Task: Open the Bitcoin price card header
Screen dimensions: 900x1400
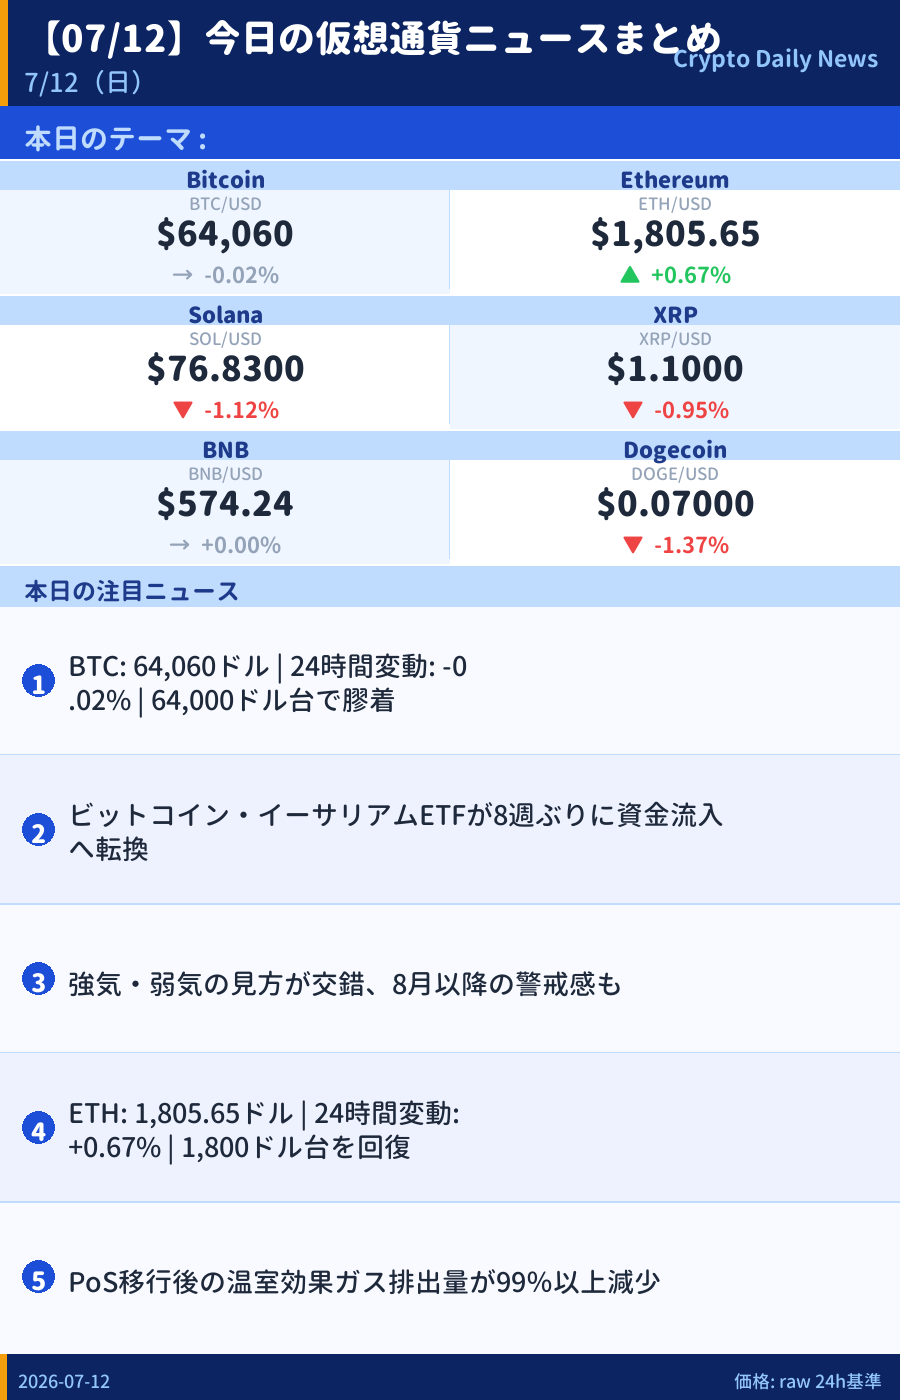Action: [225, 179]
